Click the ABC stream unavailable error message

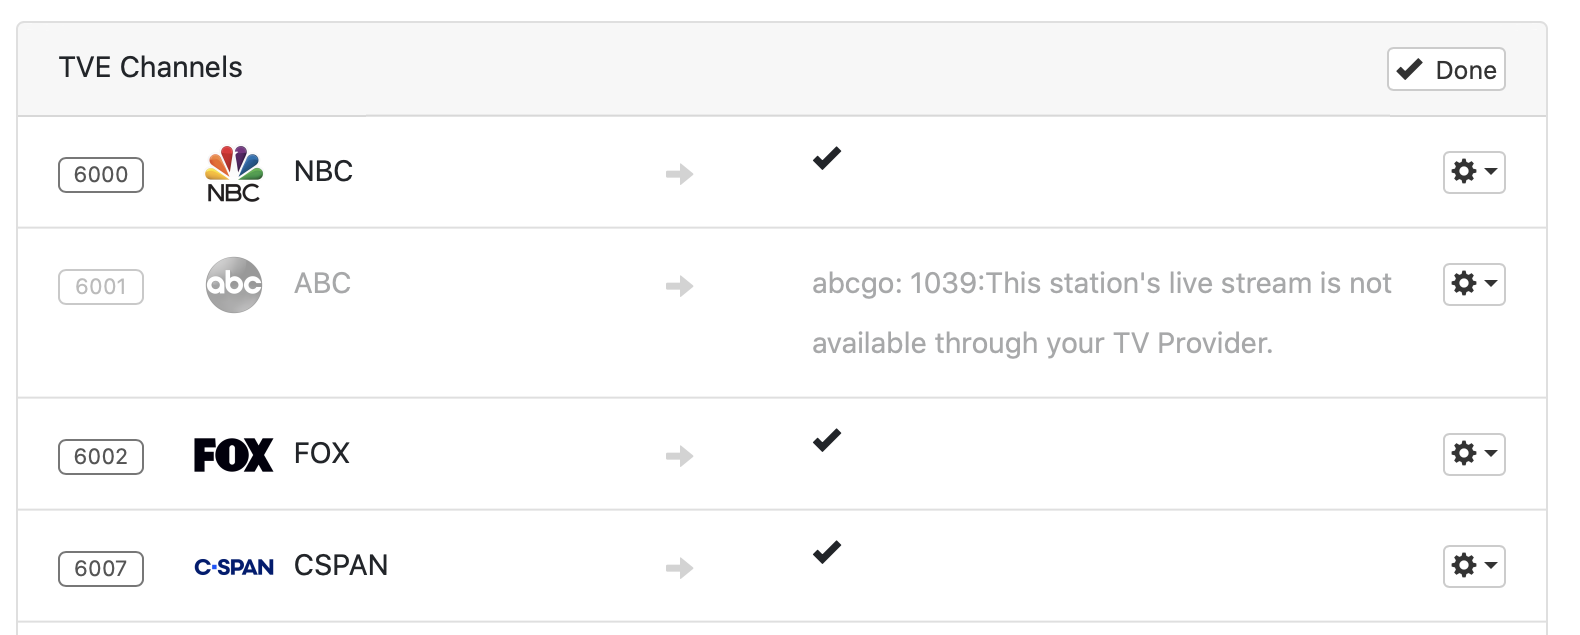tap(1101, 313)
